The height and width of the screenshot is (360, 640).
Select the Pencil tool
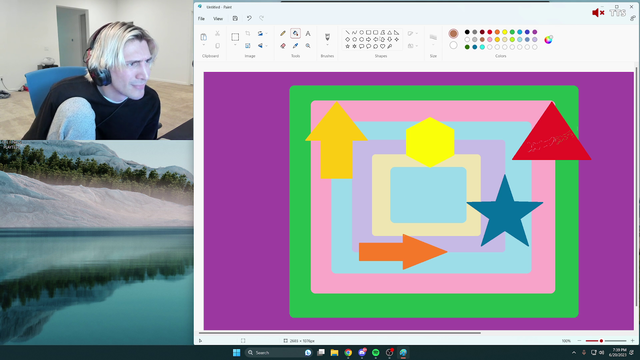click(x=283, y=33)
